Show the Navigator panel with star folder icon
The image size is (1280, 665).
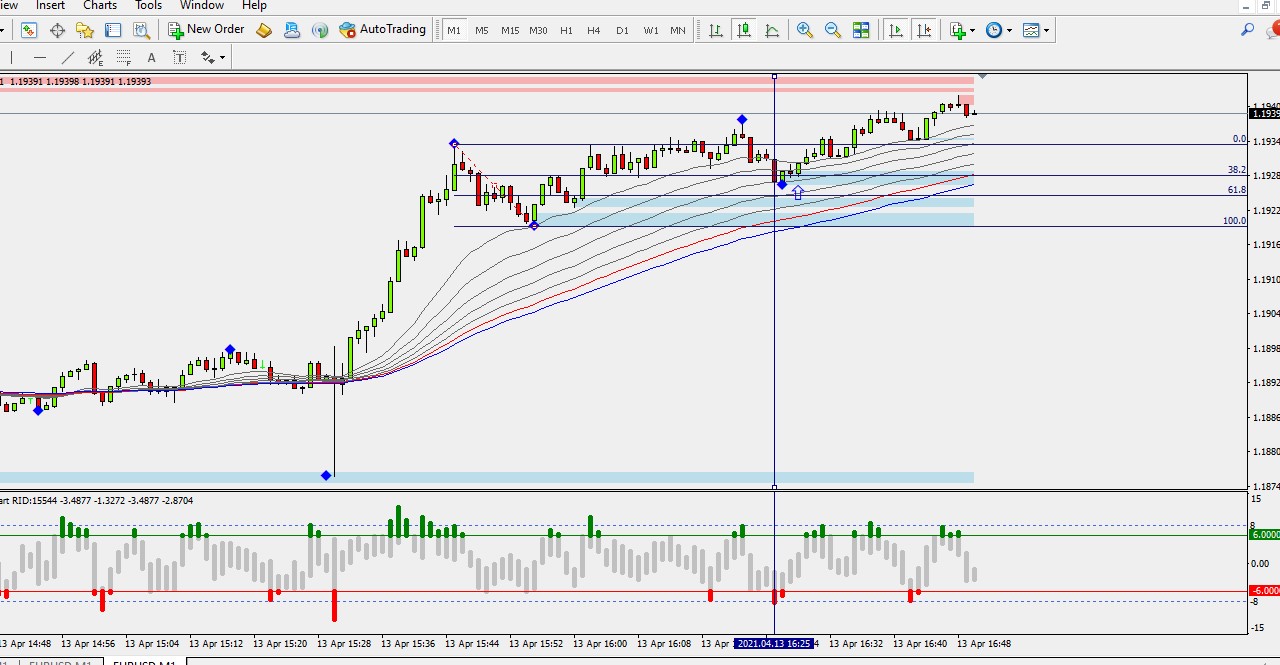pyautogui.click(x=86, y=30)
